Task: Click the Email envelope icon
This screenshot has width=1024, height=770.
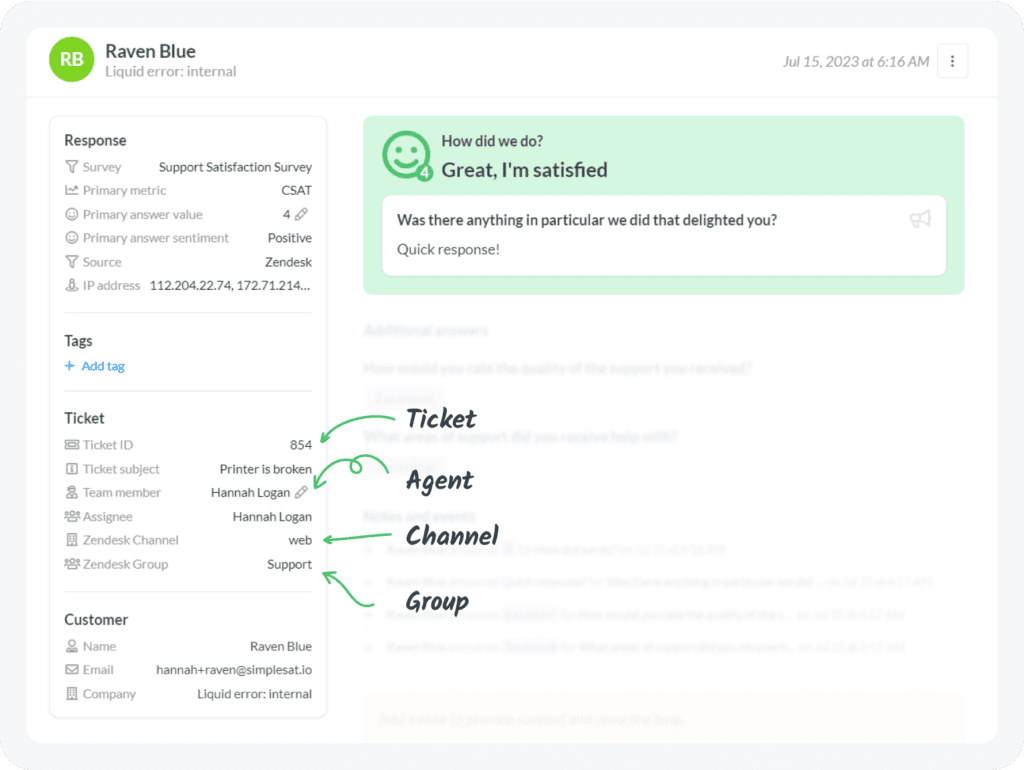Action: 72,669
